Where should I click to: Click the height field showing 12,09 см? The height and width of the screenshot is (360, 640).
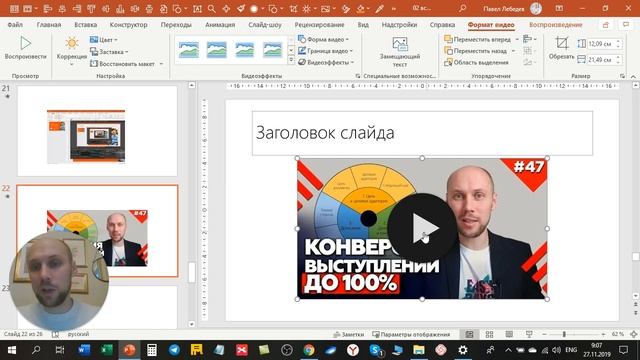click(x=601, y=44)
